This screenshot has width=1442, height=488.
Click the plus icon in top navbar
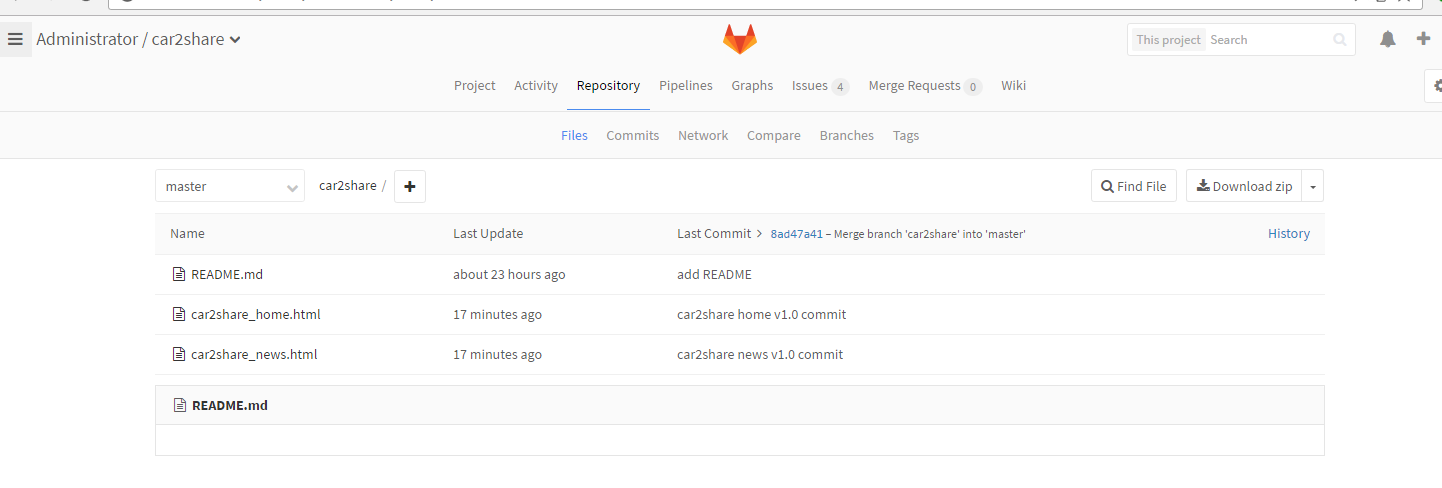point(1423,39)
